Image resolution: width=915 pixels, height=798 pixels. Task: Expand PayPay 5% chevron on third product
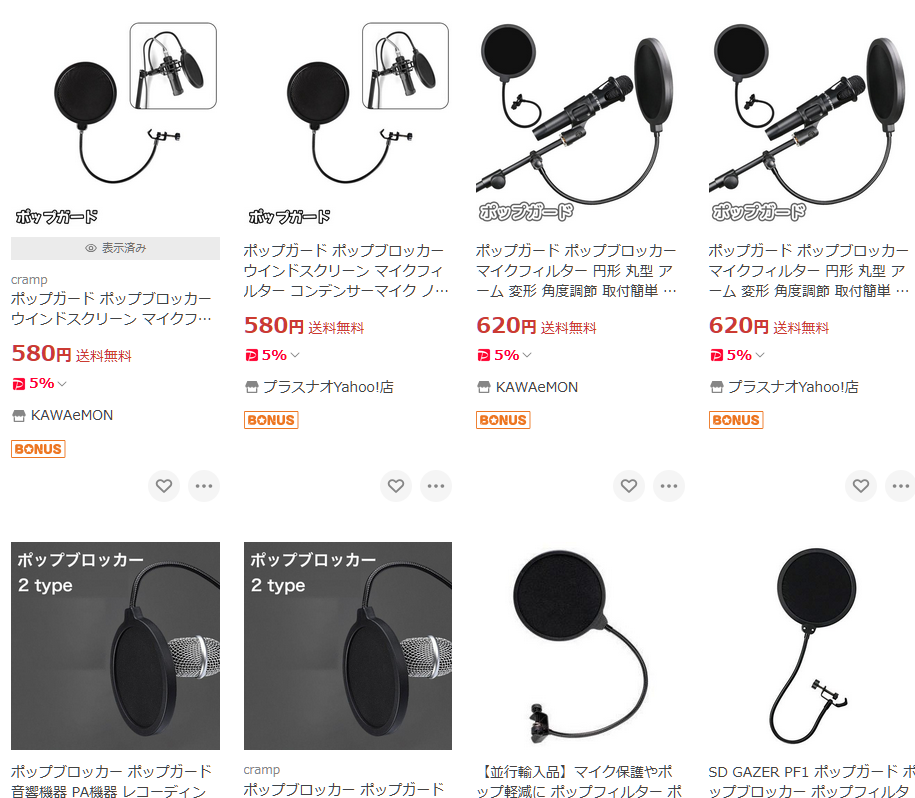pos(527,355)
